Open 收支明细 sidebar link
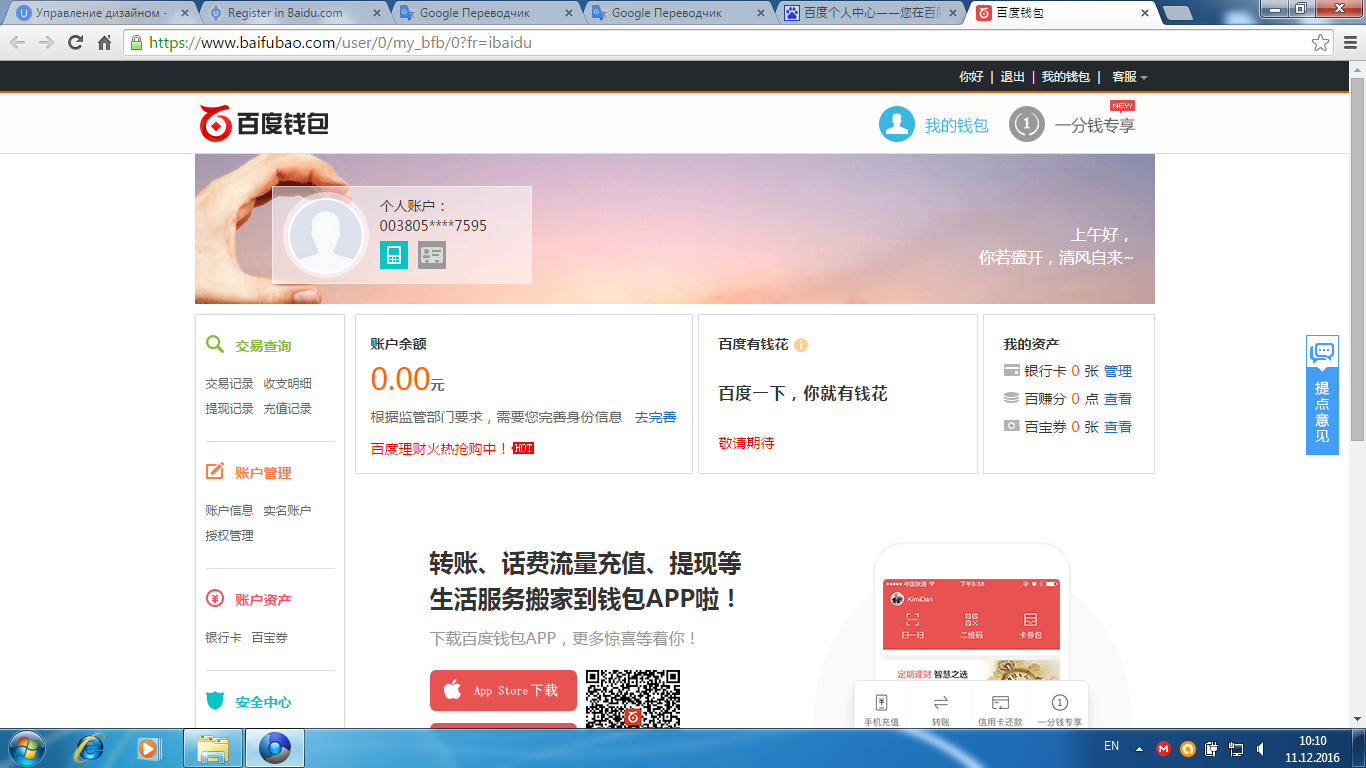The image size is (1366, 768). click(x=288, y=383)
